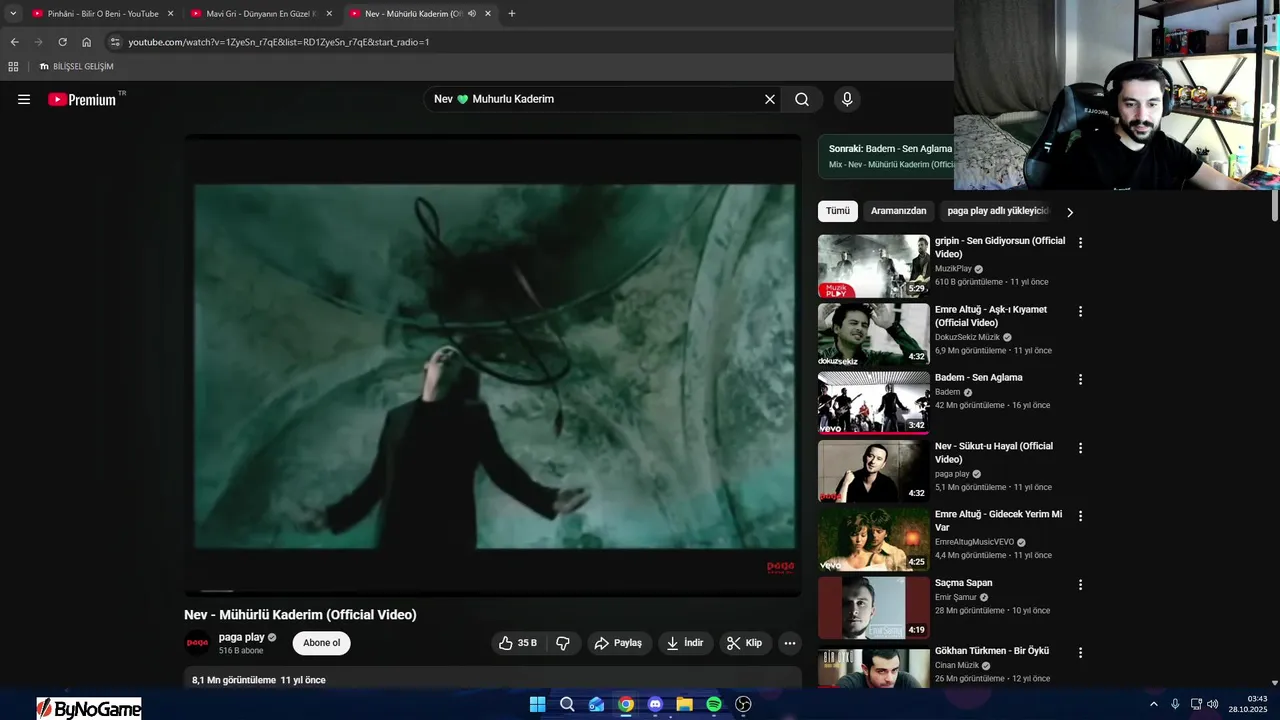
Task: Open Saçma Sapan video title
Action: point(964,582)
